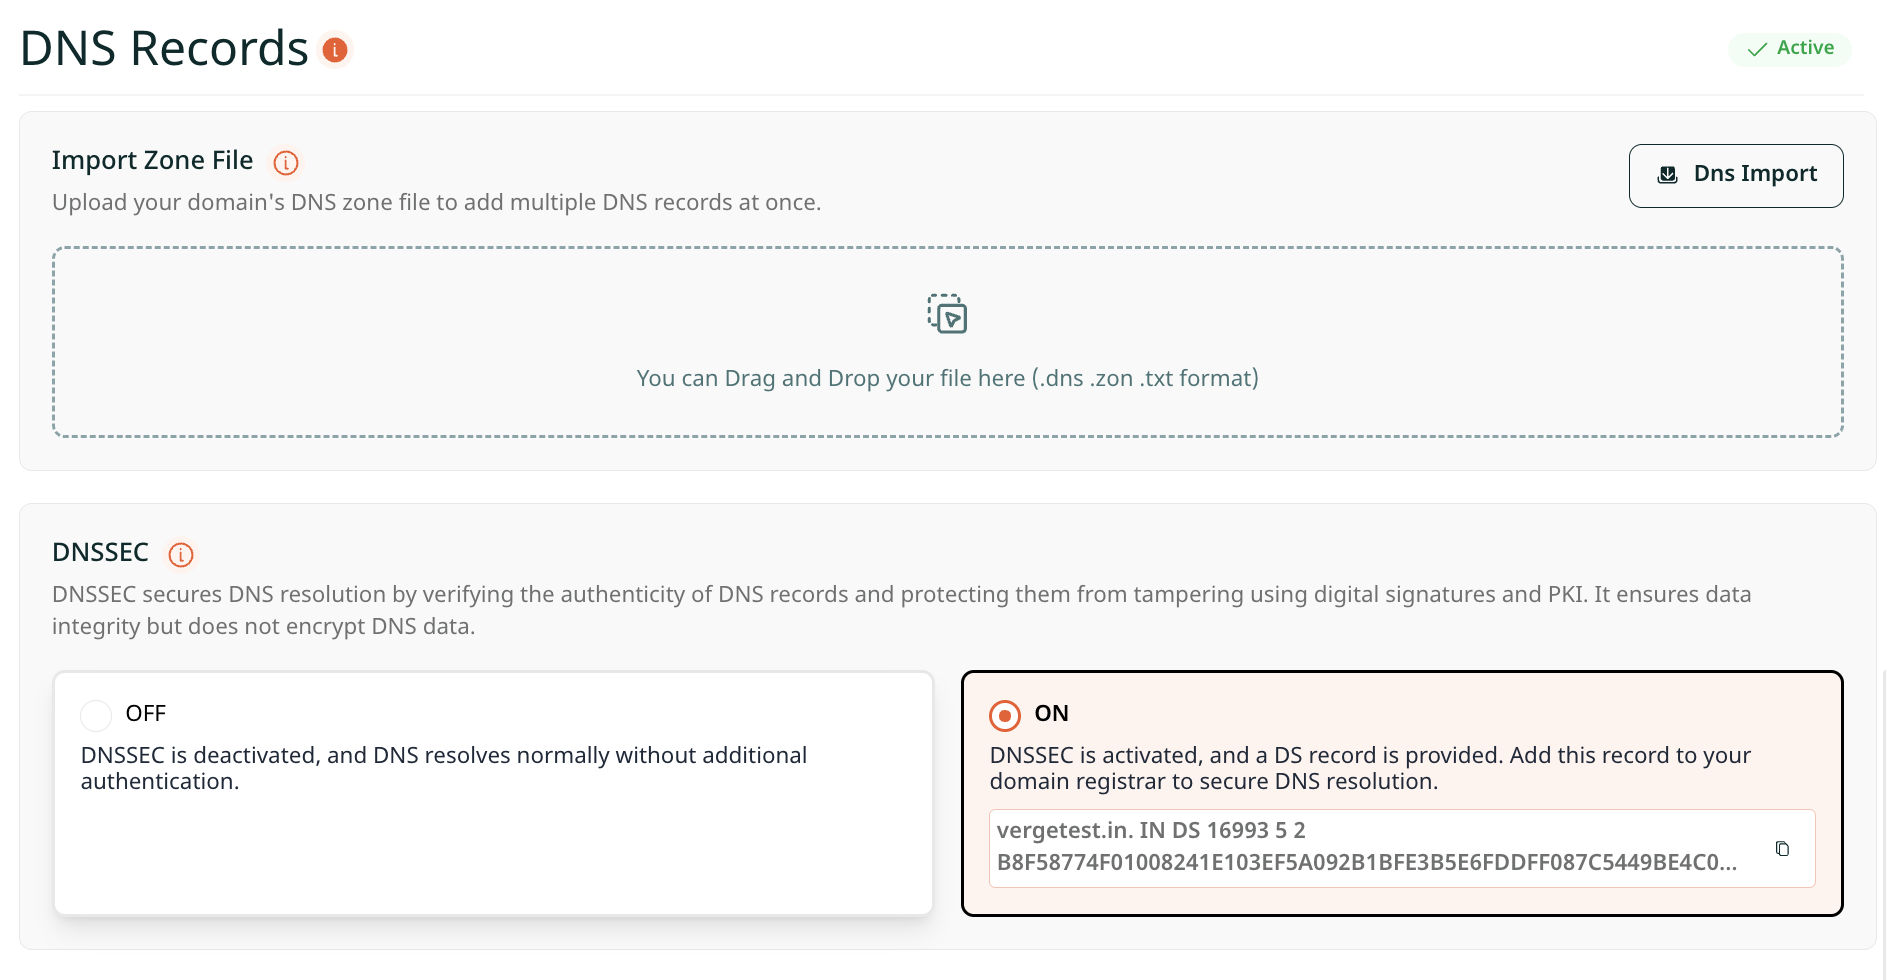Click the info icon beside DNS Records heading

click(335, 50)
